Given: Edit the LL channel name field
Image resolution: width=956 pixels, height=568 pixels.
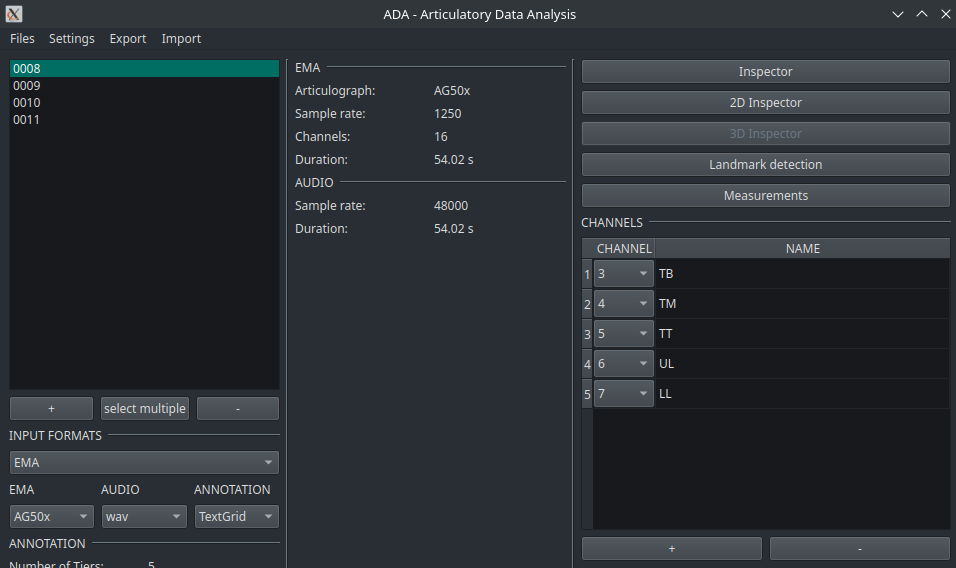Looking at the screenshot, I should (x=800, y=394).
